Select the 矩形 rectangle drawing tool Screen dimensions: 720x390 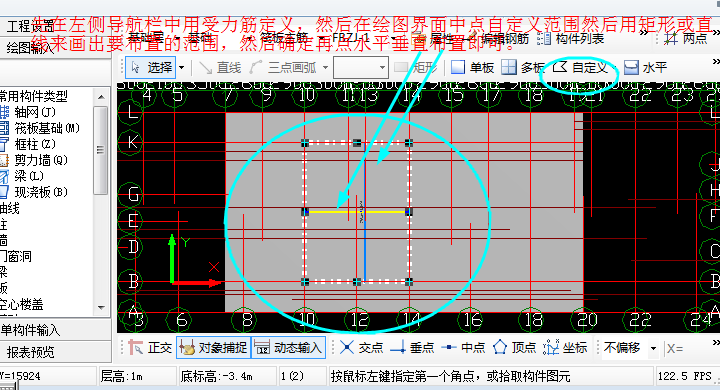(416, 68)
